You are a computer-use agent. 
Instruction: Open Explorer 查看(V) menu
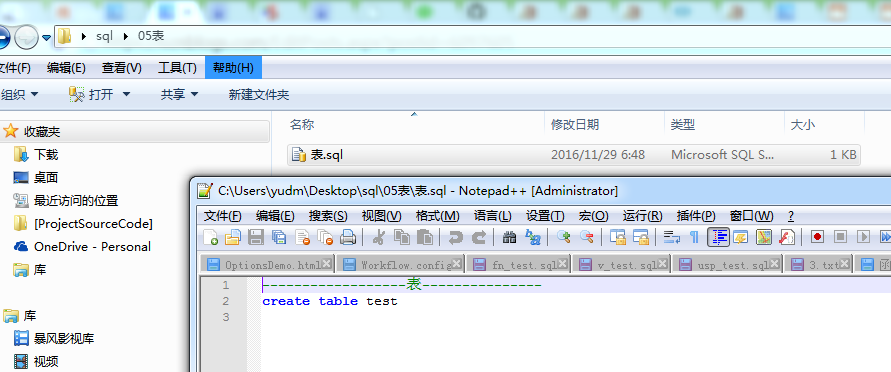(122, 68)
